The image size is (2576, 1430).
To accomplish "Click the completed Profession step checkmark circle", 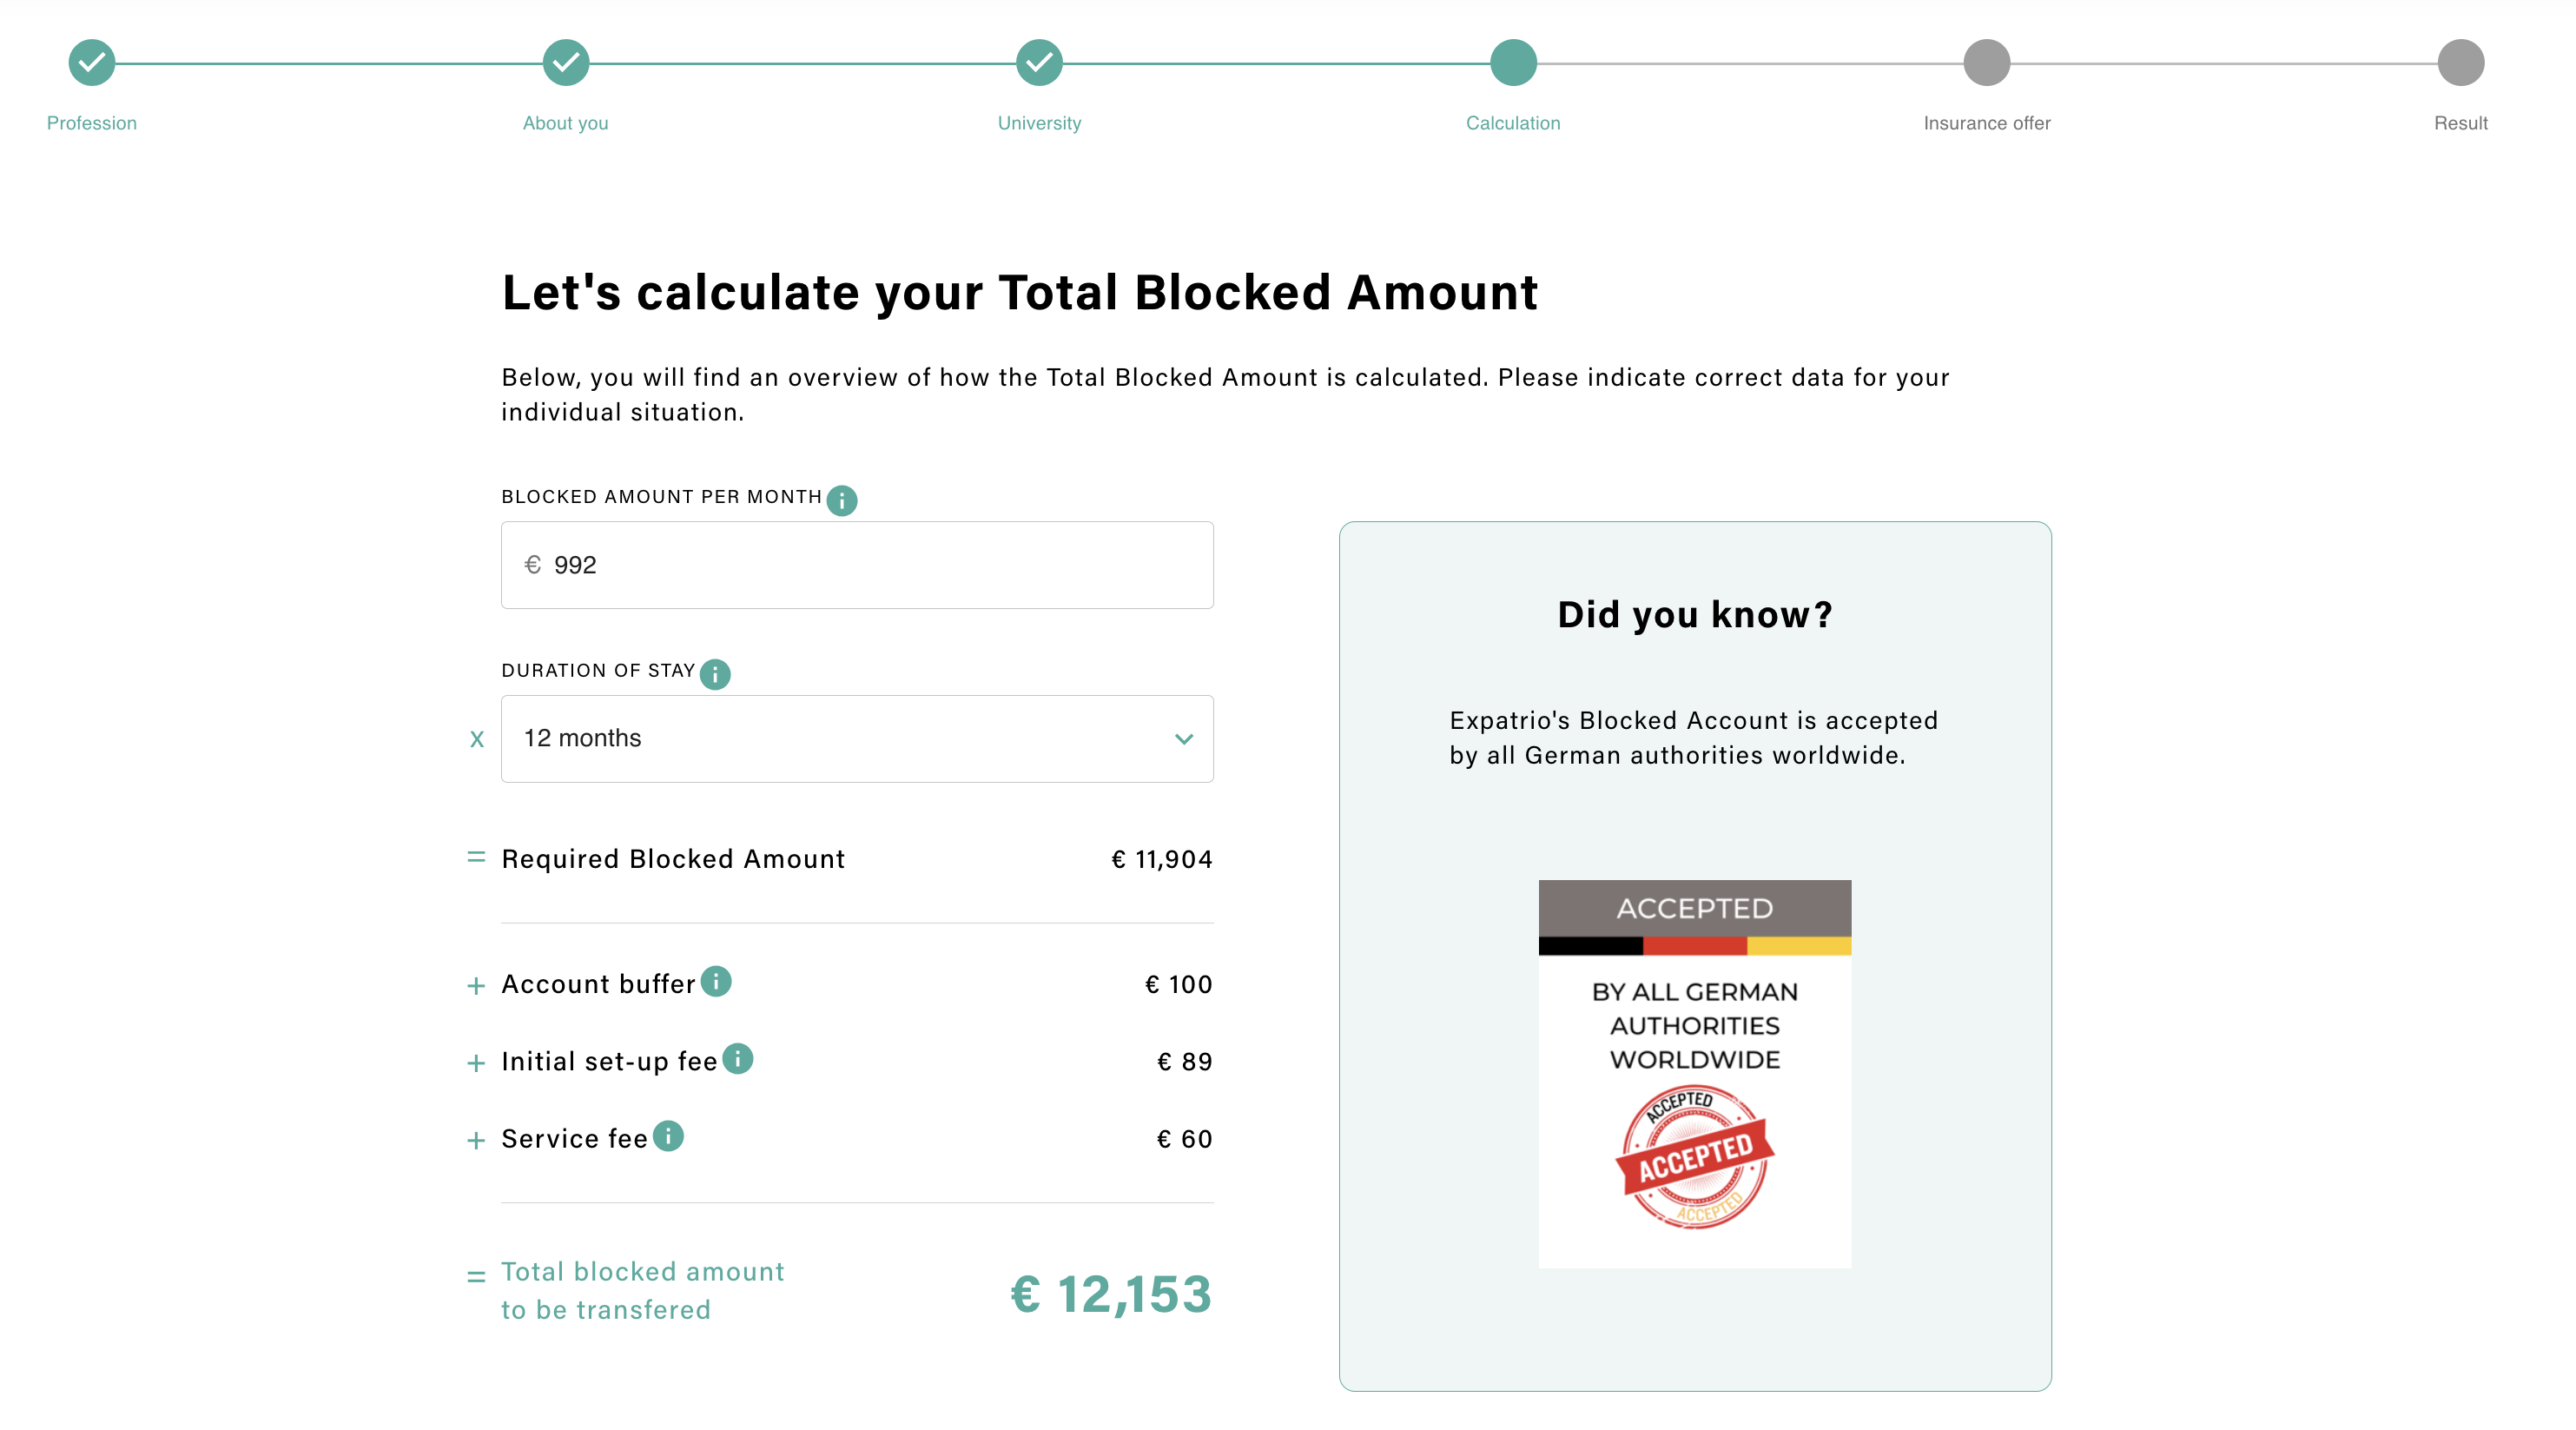I will click(x=92, y=63).
